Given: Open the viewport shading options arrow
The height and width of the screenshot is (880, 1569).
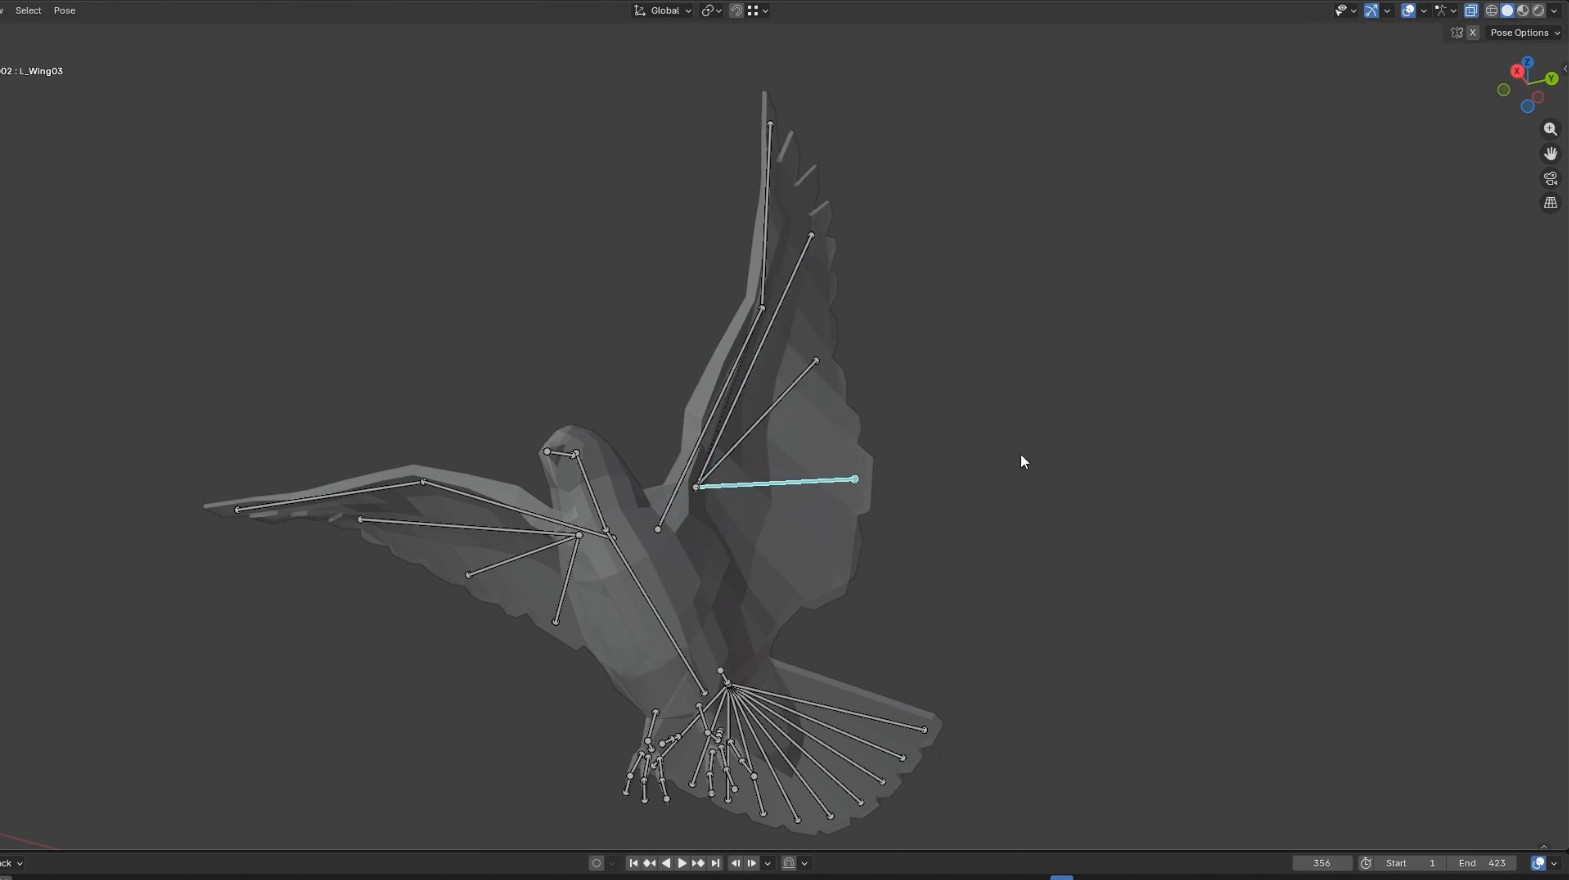Looking at the screenshot, I should coord(1554,11).
